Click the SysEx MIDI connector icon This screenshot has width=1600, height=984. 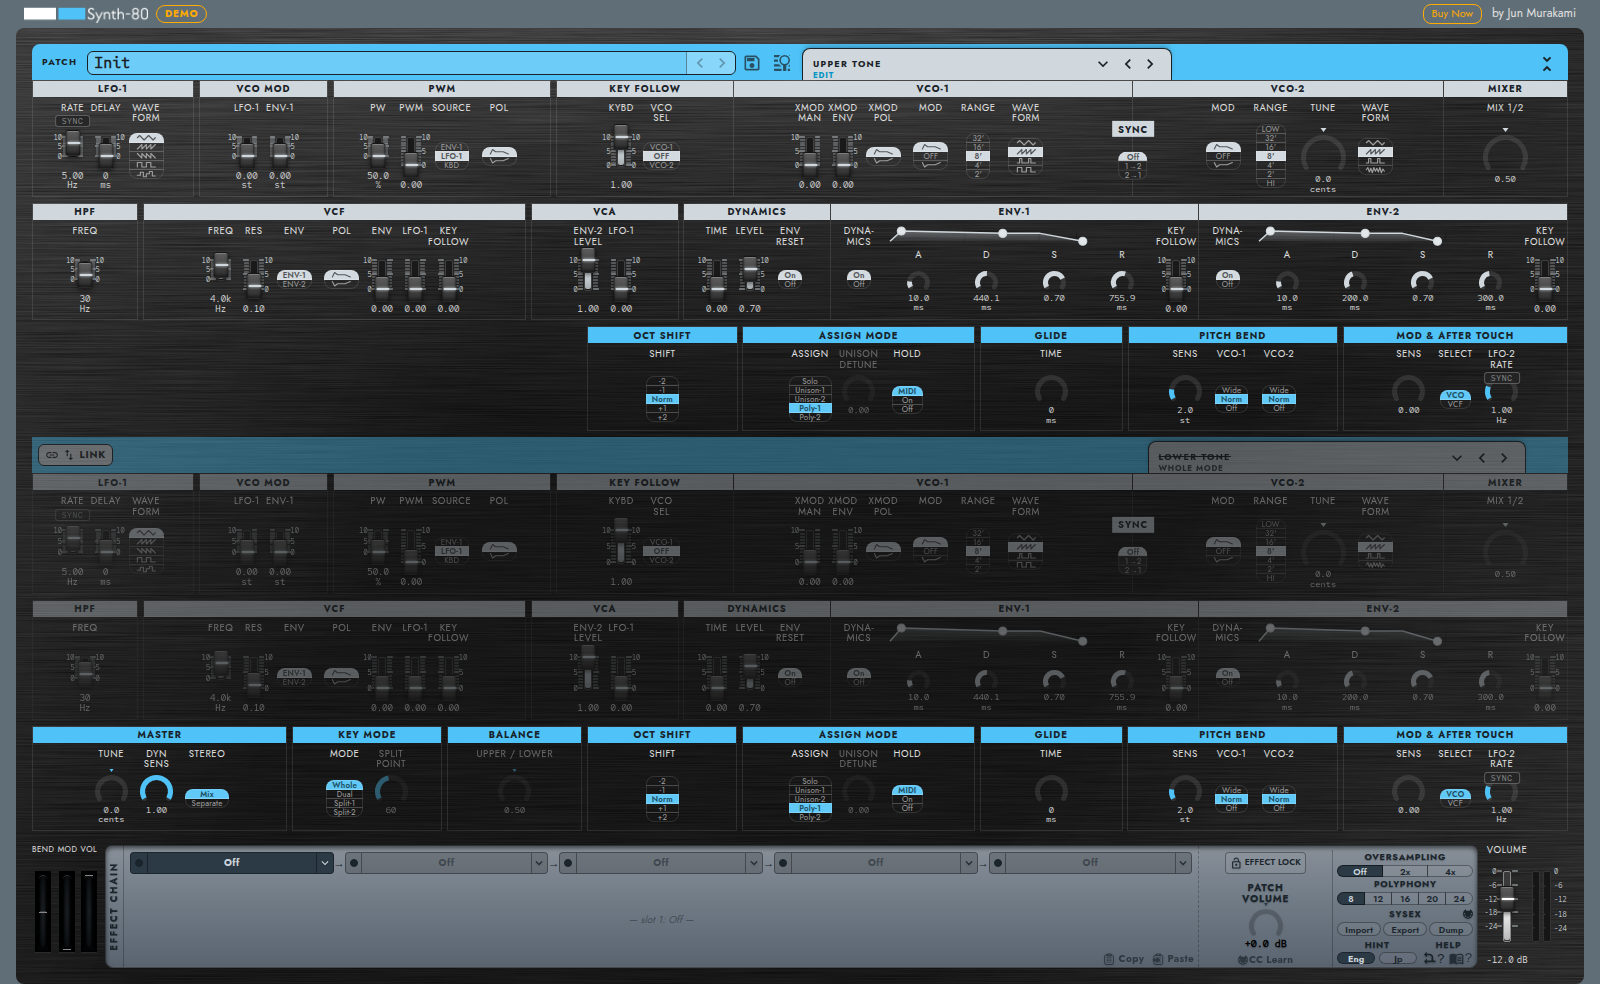coord(1468,914)
